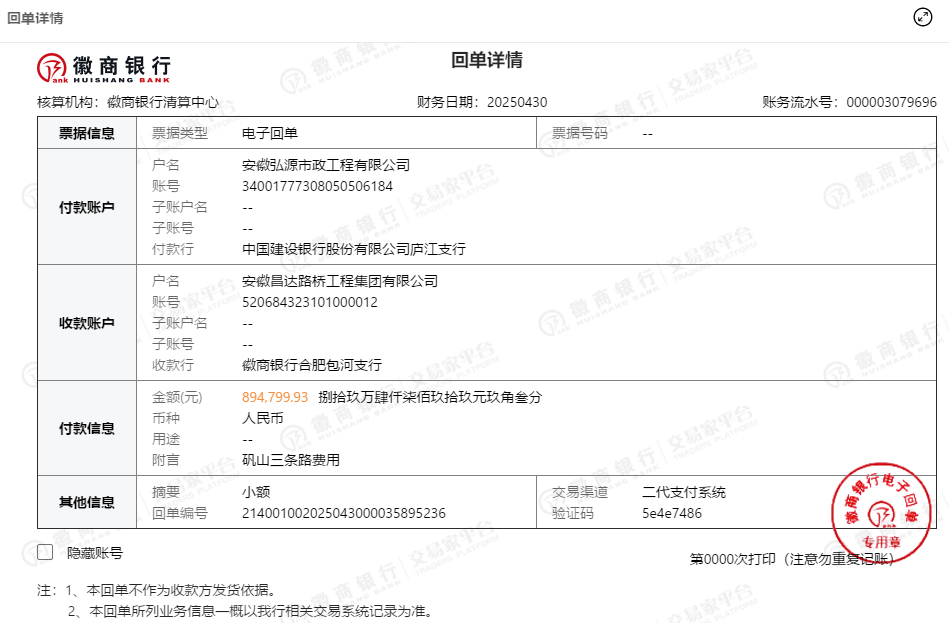
Task: Click the 回单详情 window title in header
Action: coord(36,18)
